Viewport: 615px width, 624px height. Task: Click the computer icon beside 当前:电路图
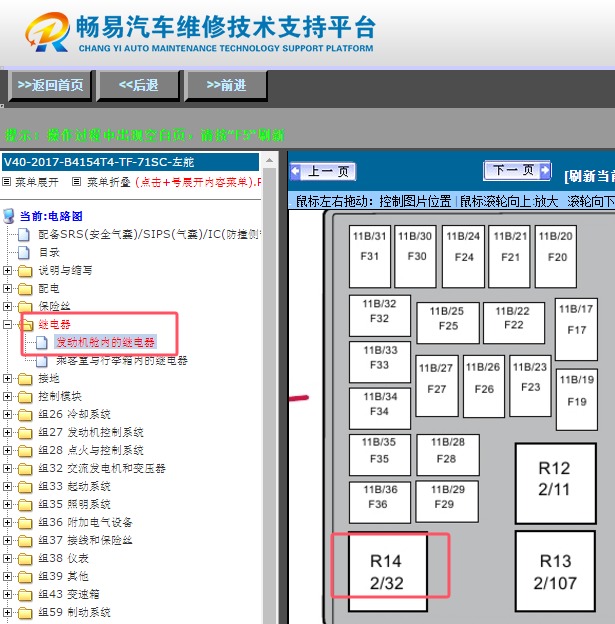[x=9, y=216]
